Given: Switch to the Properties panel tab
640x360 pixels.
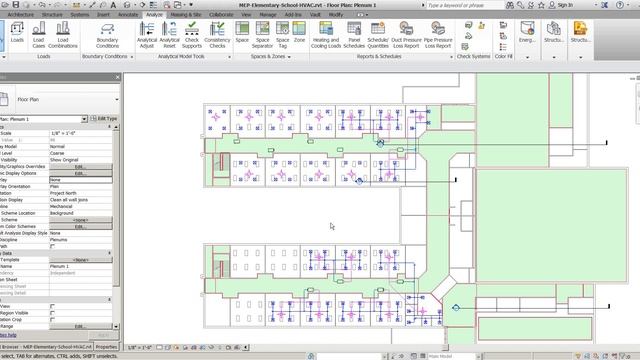Looking at the screenshot, I should (x=106, y=347).
